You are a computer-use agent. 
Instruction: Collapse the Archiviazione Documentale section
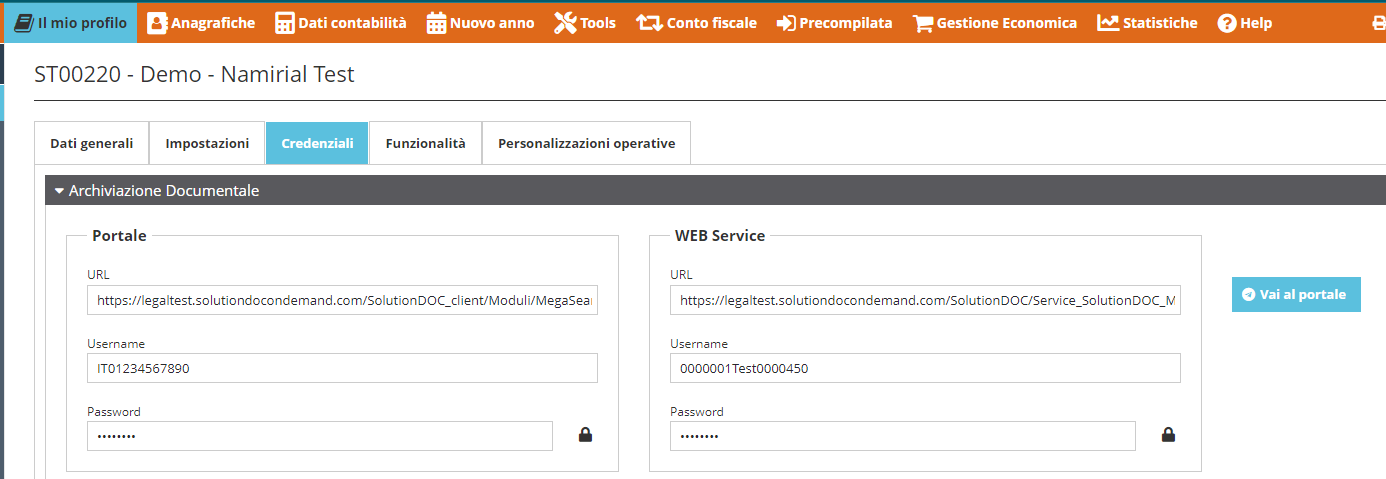(60, 191)
